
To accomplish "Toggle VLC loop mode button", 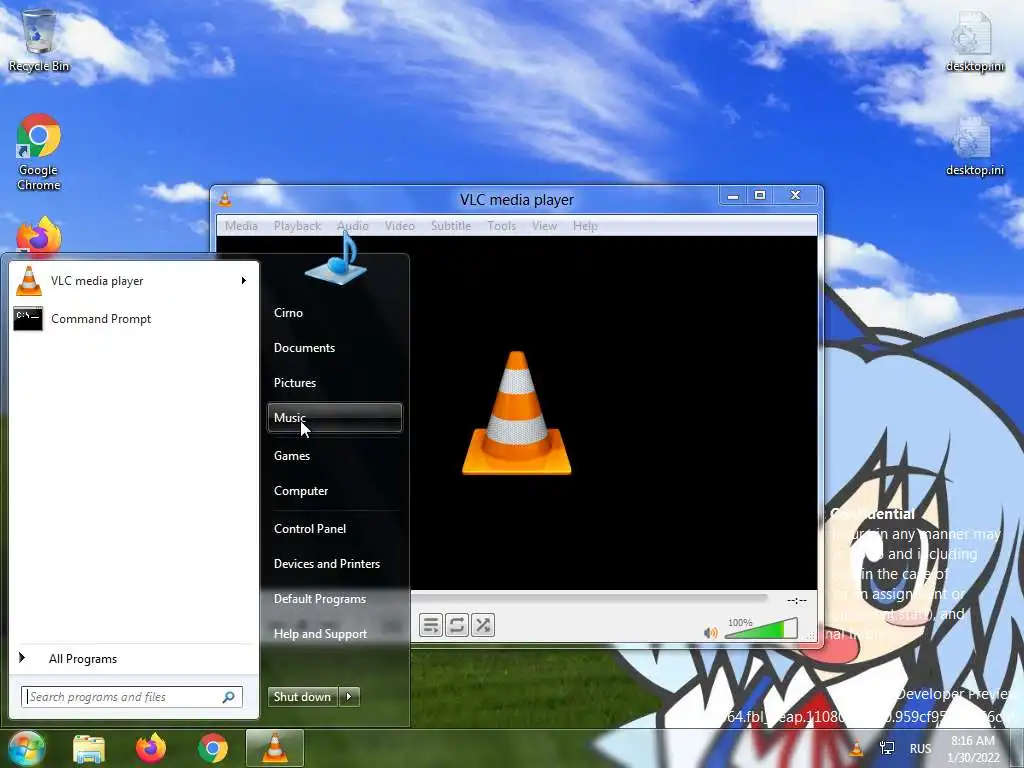I will point(456,625).
